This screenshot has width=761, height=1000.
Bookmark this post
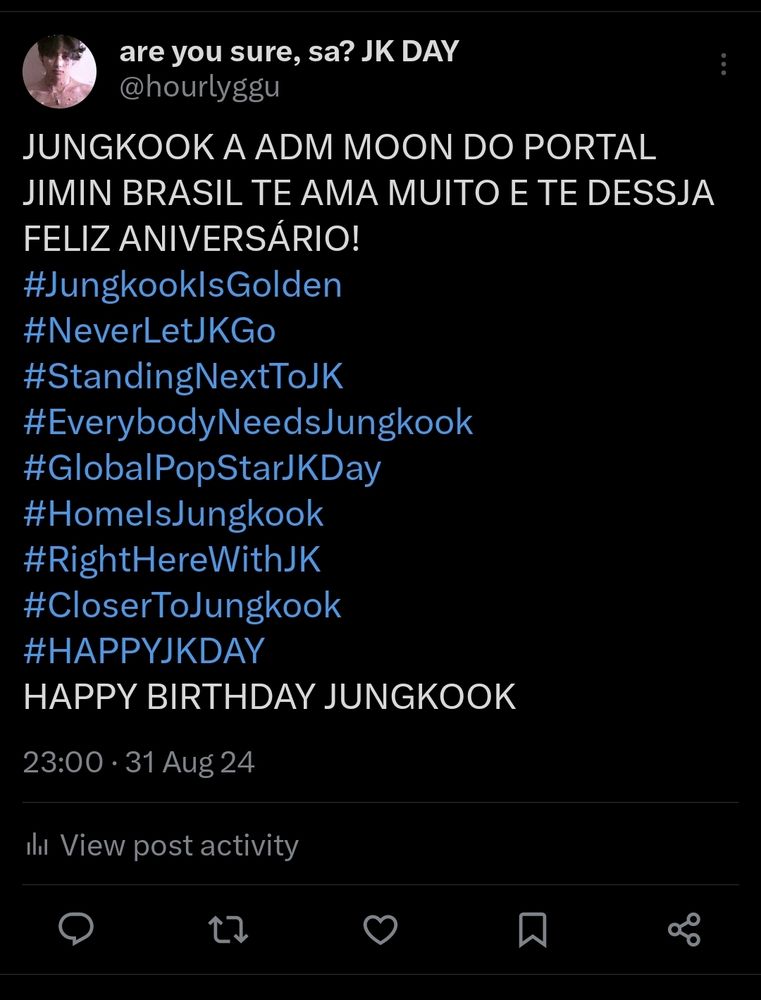[x=533, y=930]
